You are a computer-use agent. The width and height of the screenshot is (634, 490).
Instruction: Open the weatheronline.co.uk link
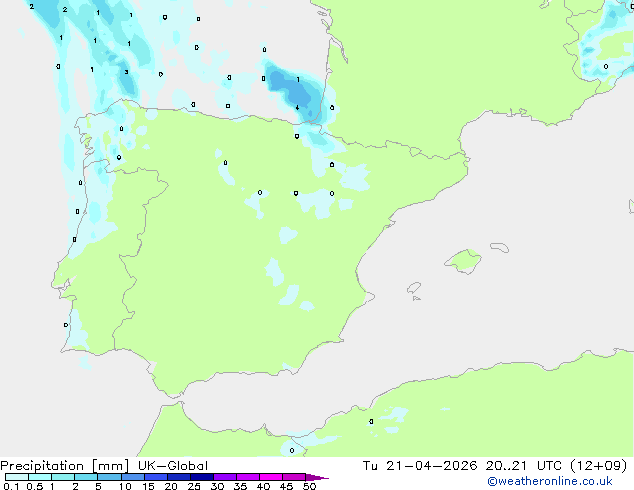click(550, 481)
